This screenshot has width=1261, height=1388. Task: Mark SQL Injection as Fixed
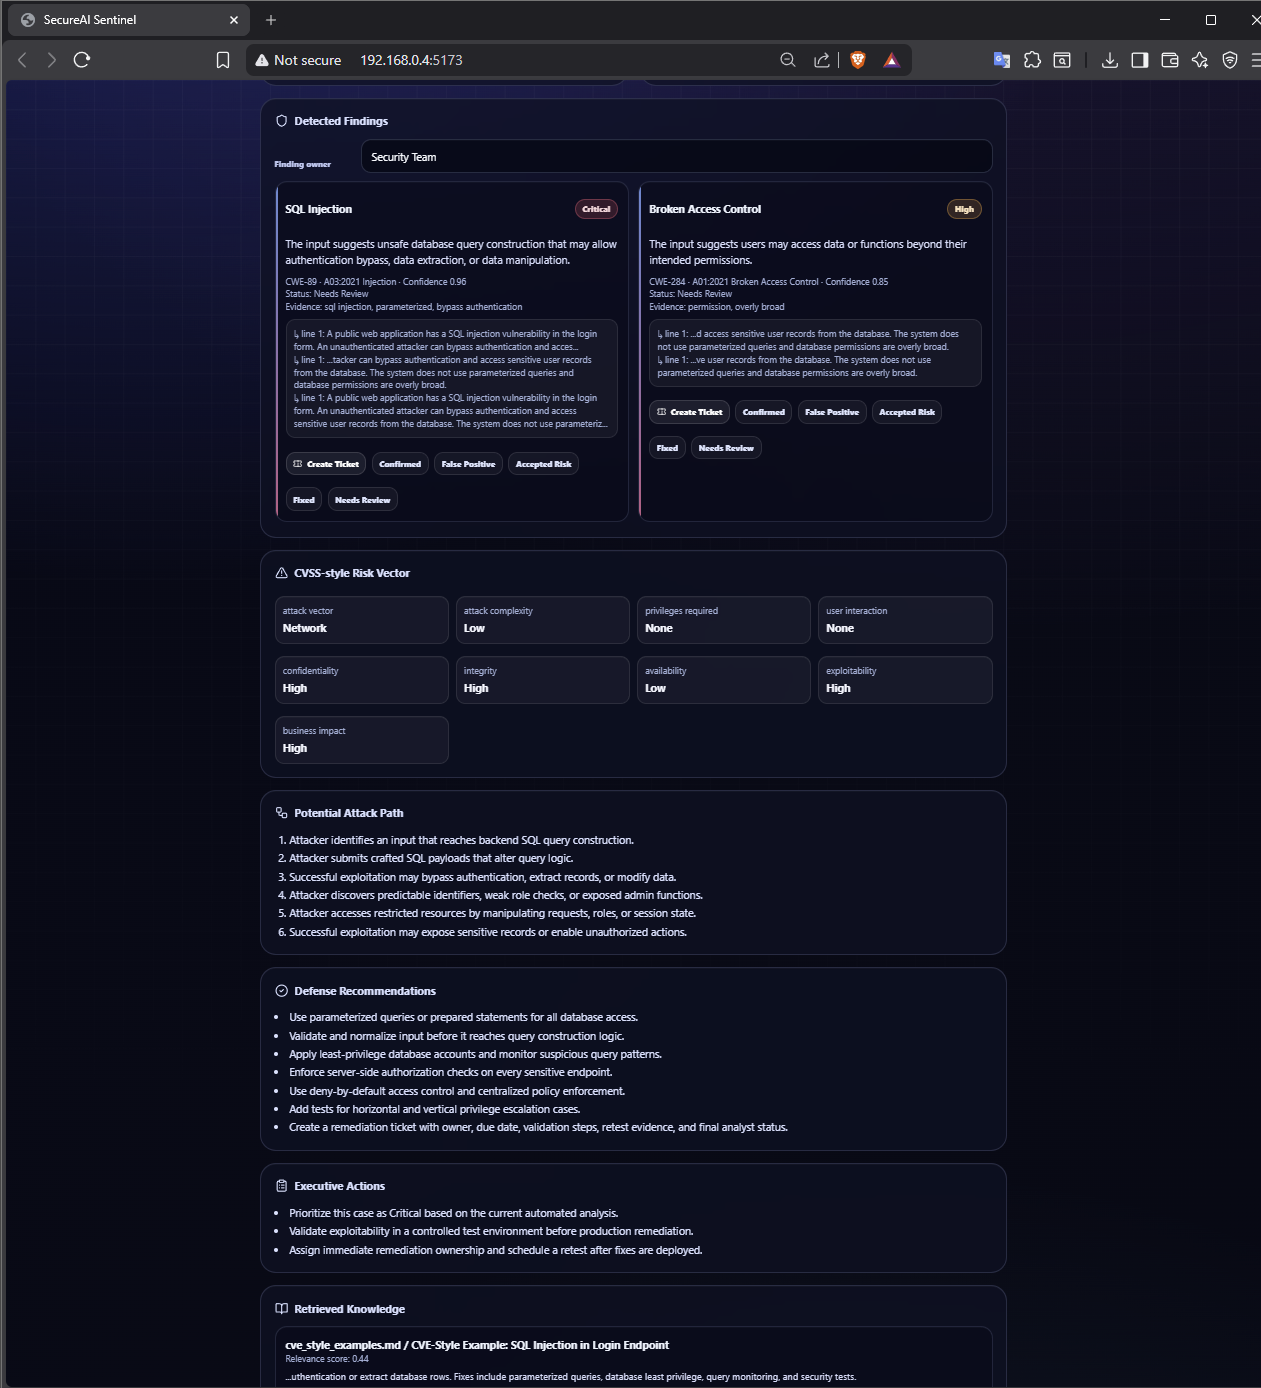[304, 500]
